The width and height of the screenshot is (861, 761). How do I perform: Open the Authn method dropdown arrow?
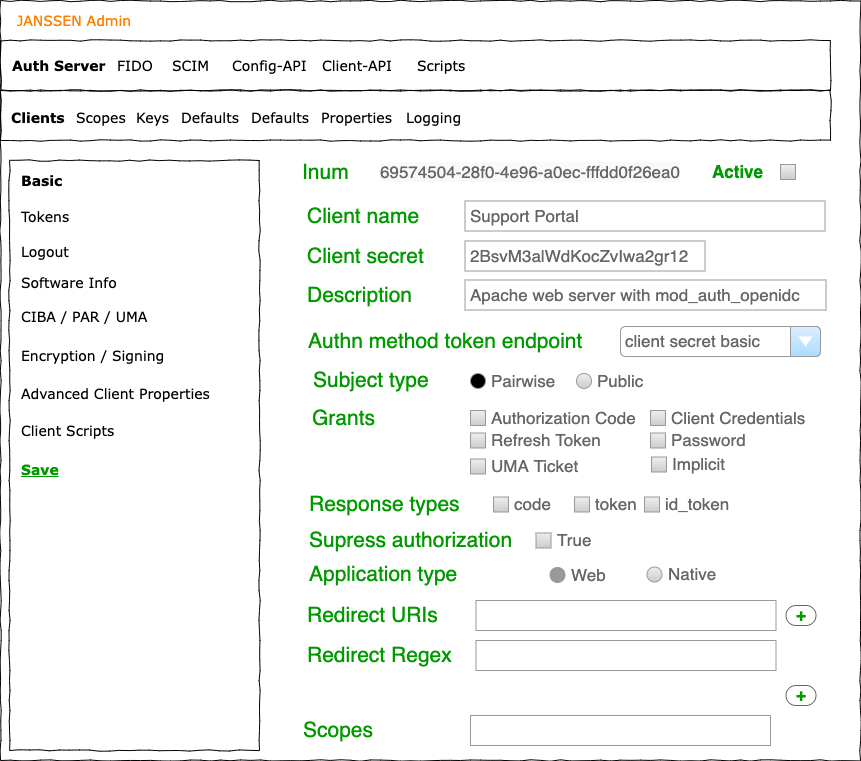[805, 342]
